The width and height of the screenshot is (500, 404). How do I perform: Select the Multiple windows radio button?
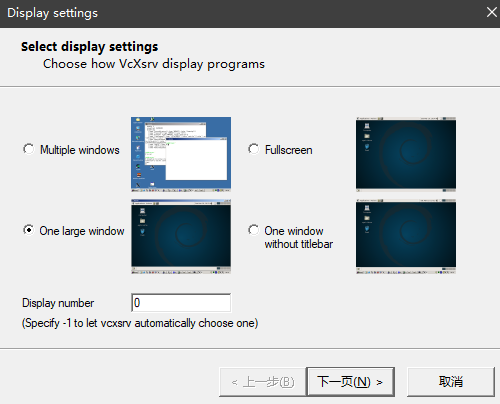(29, 149)
